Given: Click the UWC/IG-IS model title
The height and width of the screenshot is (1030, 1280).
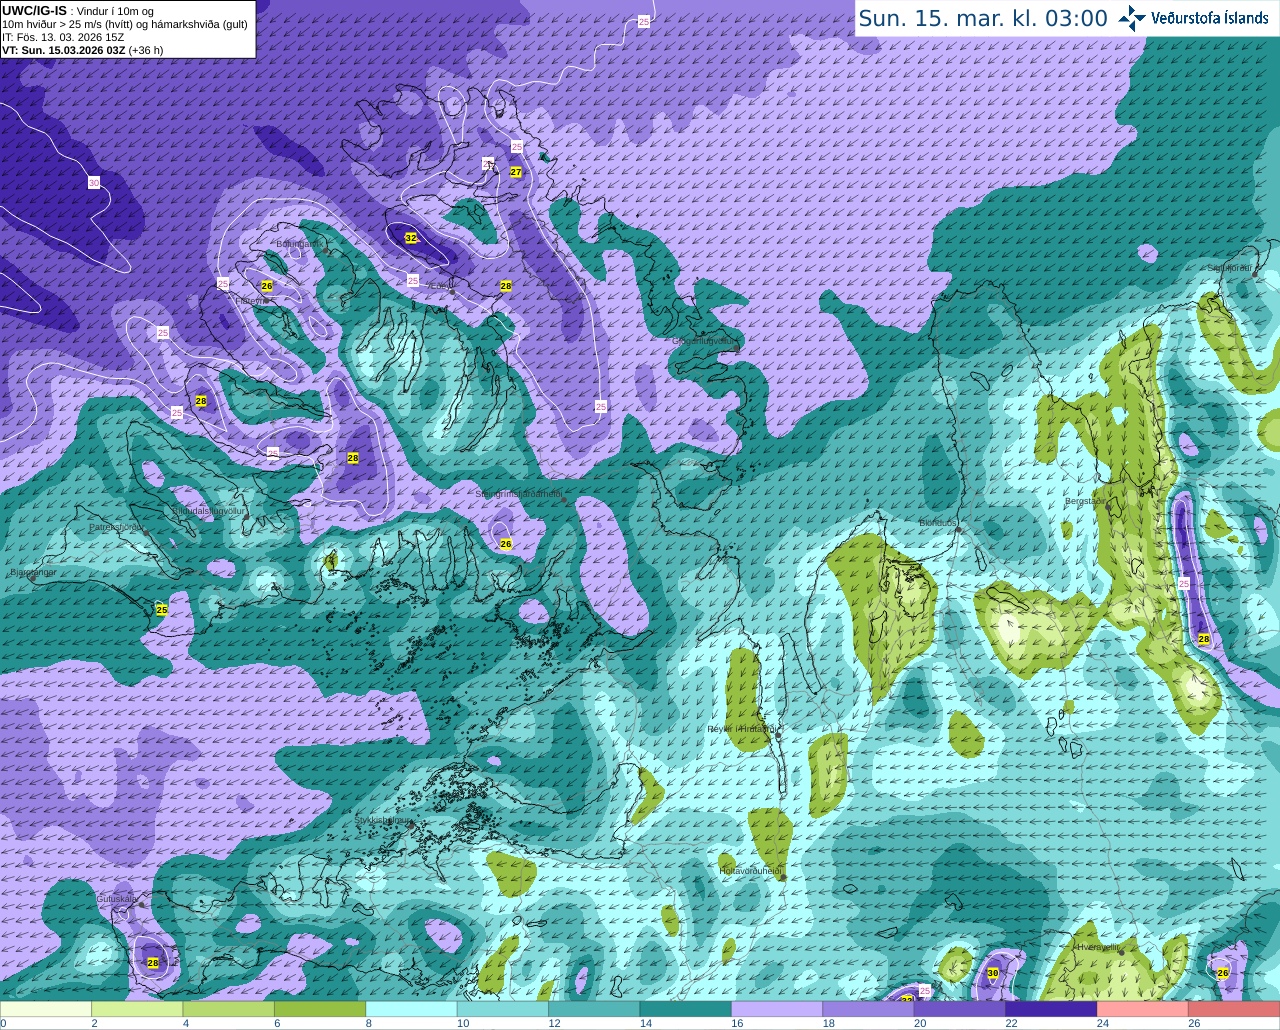Looking at the screenshot, I should tap(34, 10).
